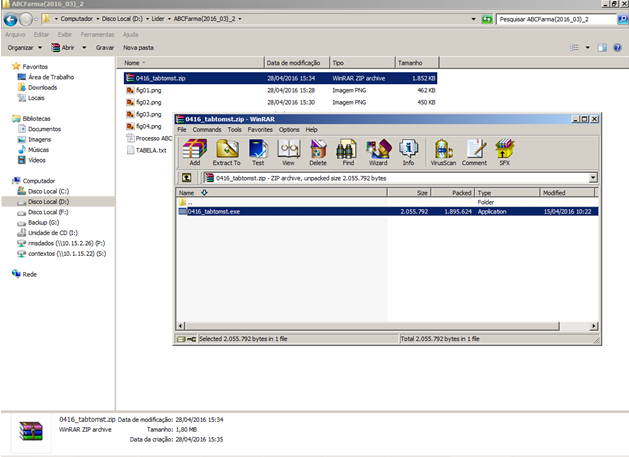Image resolution: width=629 pixels, height=457 pixels.
Task: Open the WinRAR Help menu
Action: pos(311,130)
